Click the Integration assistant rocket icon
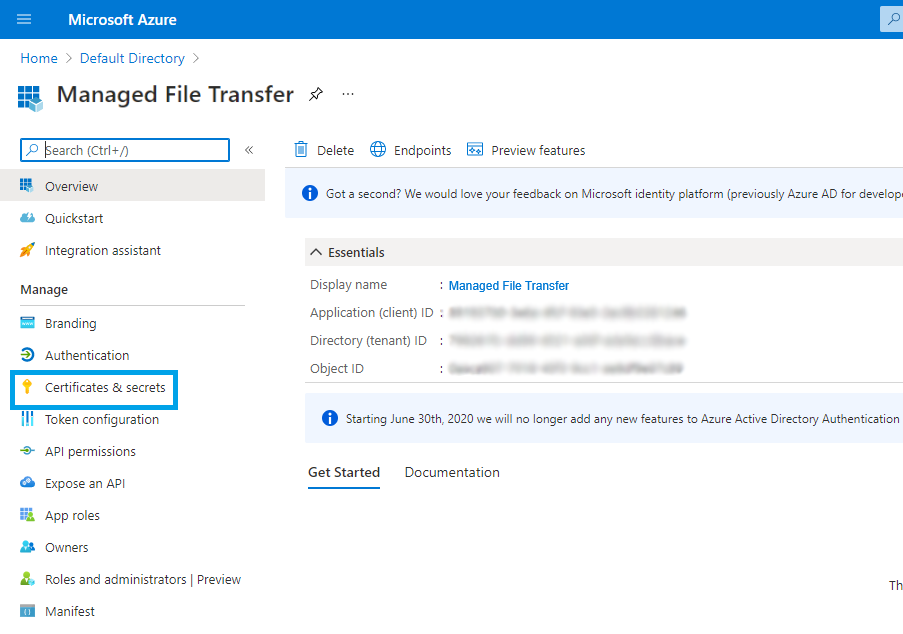Screen dimensions: 903x634 27,250
